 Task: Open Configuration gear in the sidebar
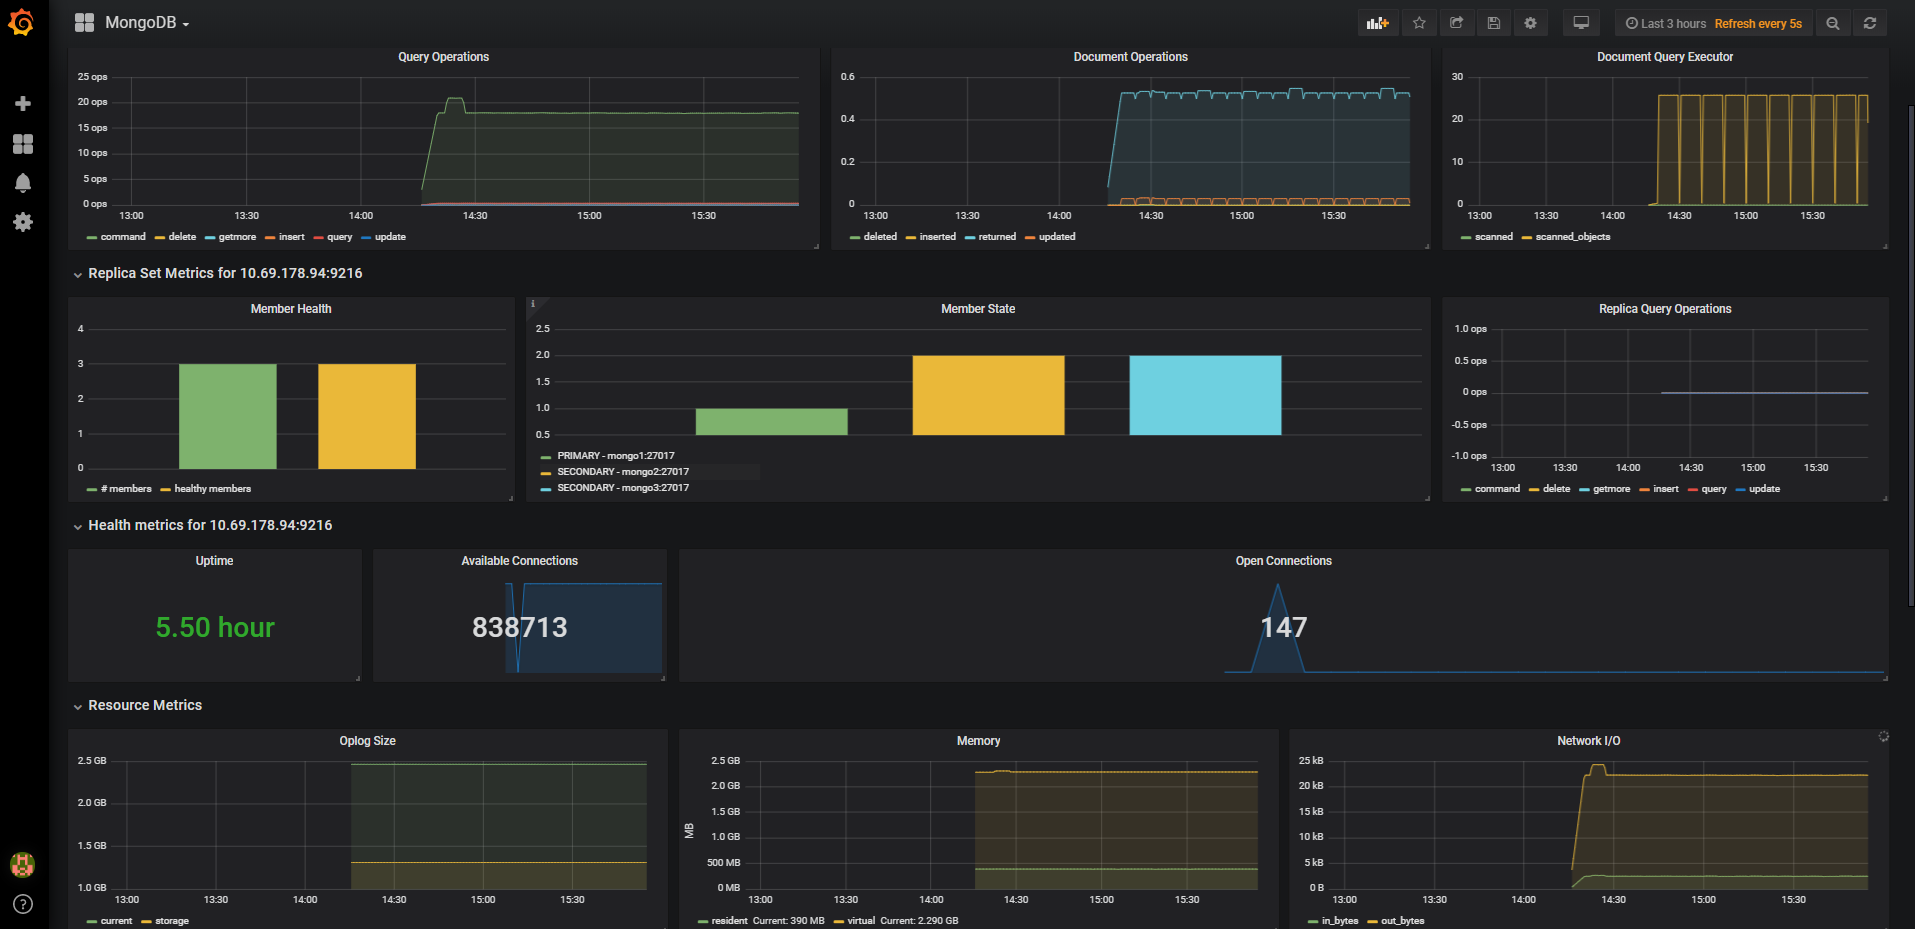(23, 222)
